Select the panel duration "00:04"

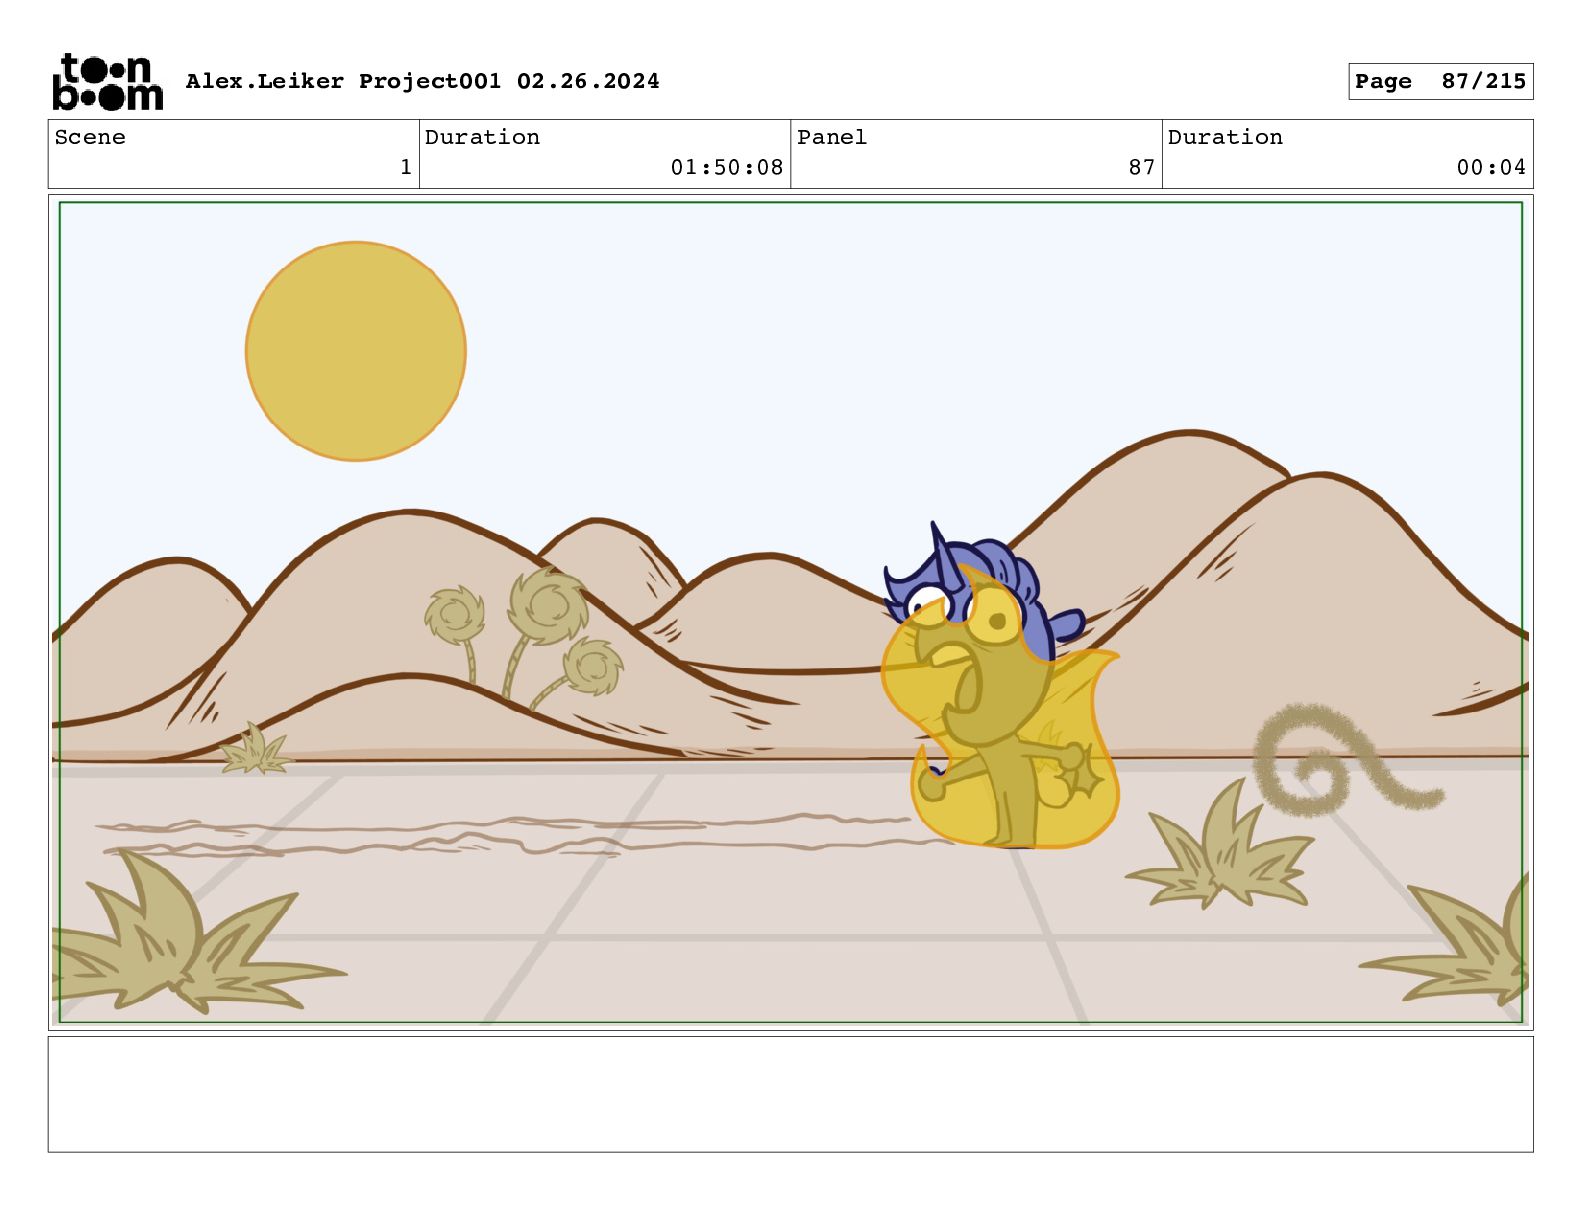coord(1491,167)
